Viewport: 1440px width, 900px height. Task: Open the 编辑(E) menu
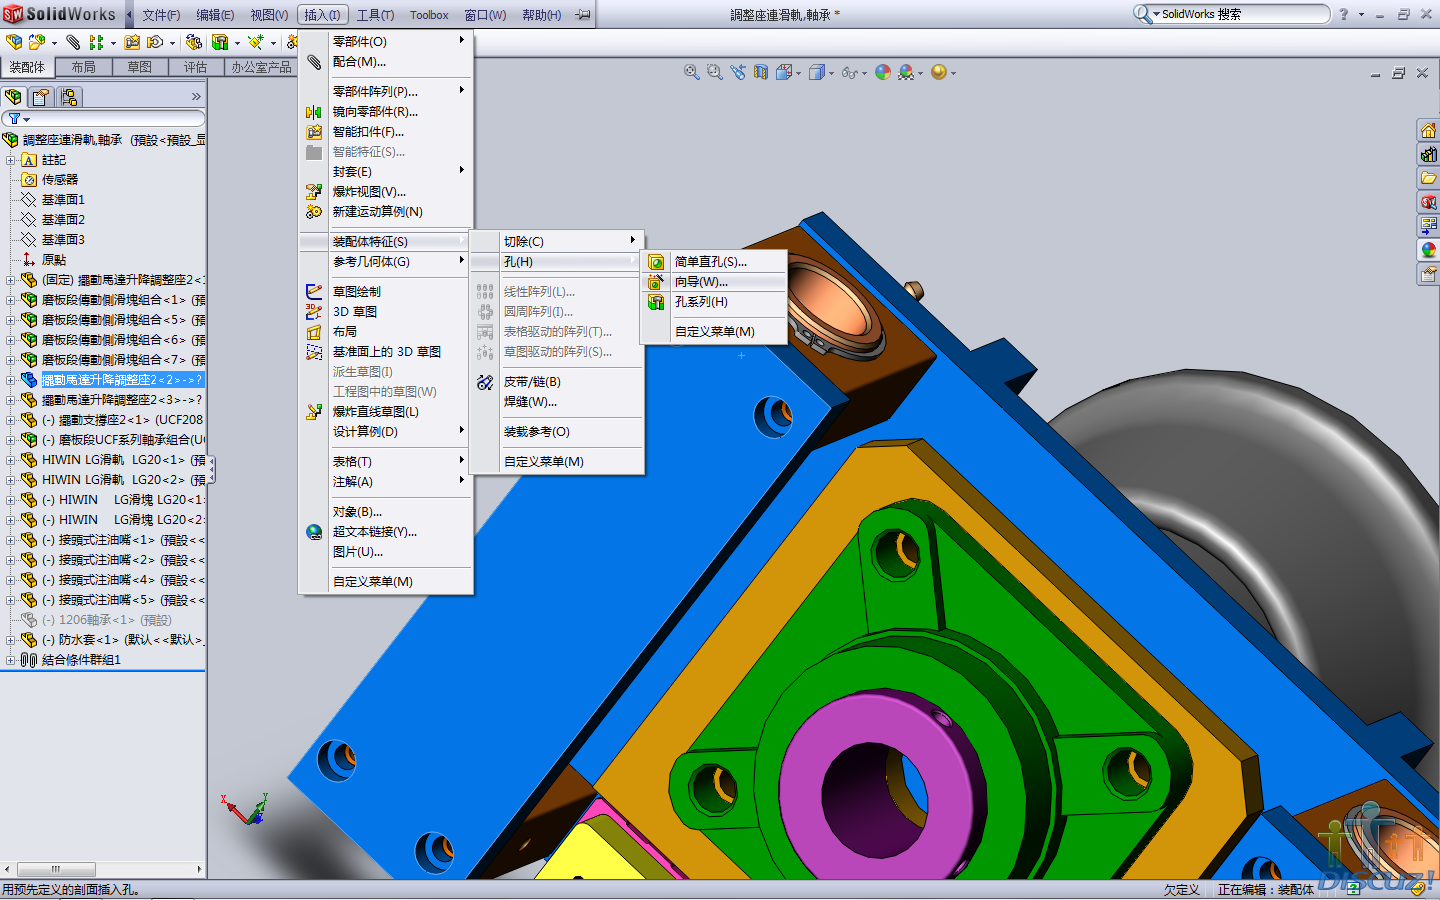[215, 15]
